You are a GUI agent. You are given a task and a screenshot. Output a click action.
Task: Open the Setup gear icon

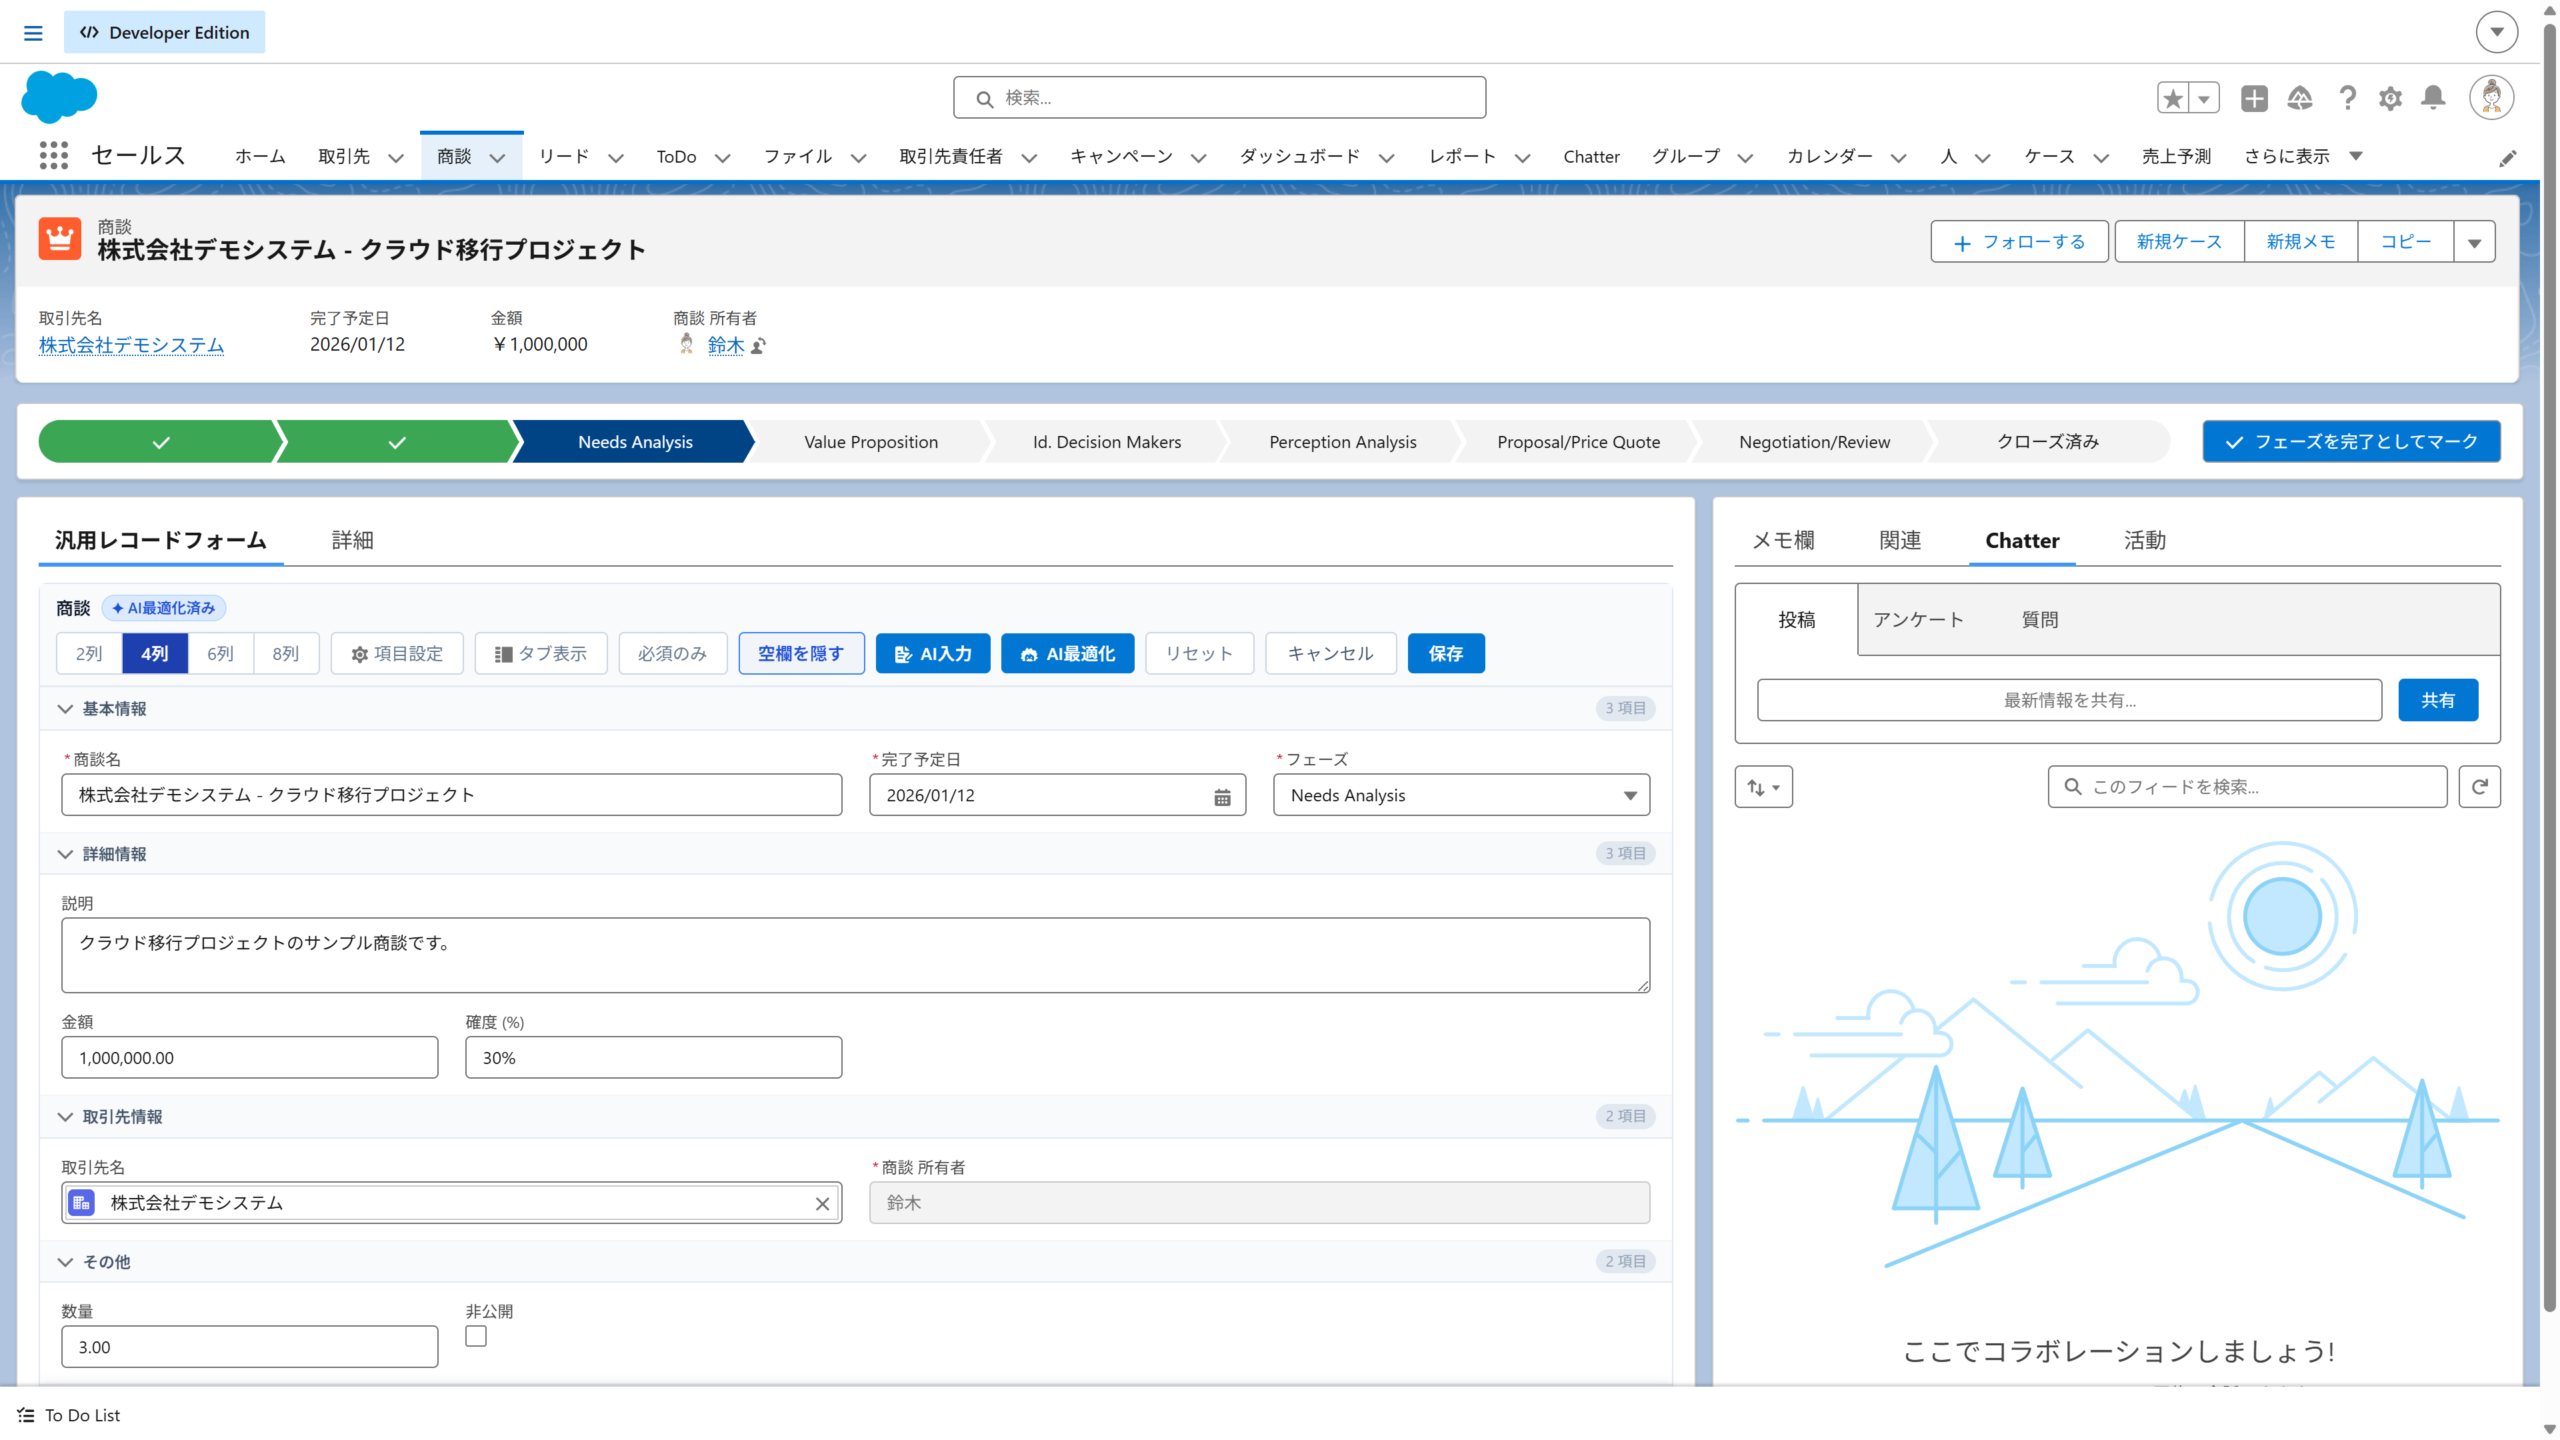click(2390, 98)
